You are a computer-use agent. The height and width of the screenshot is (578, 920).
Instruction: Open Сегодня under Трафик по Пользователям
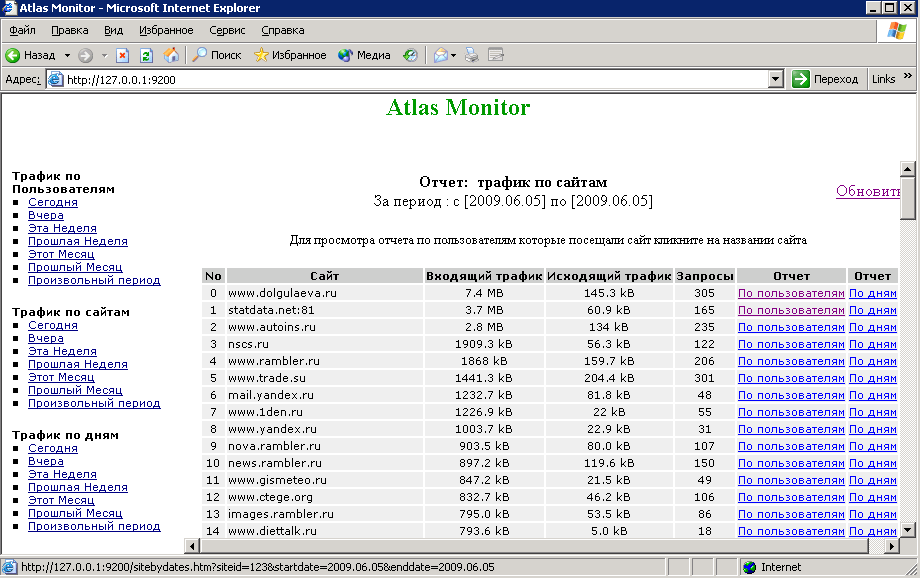pos(53,202)
